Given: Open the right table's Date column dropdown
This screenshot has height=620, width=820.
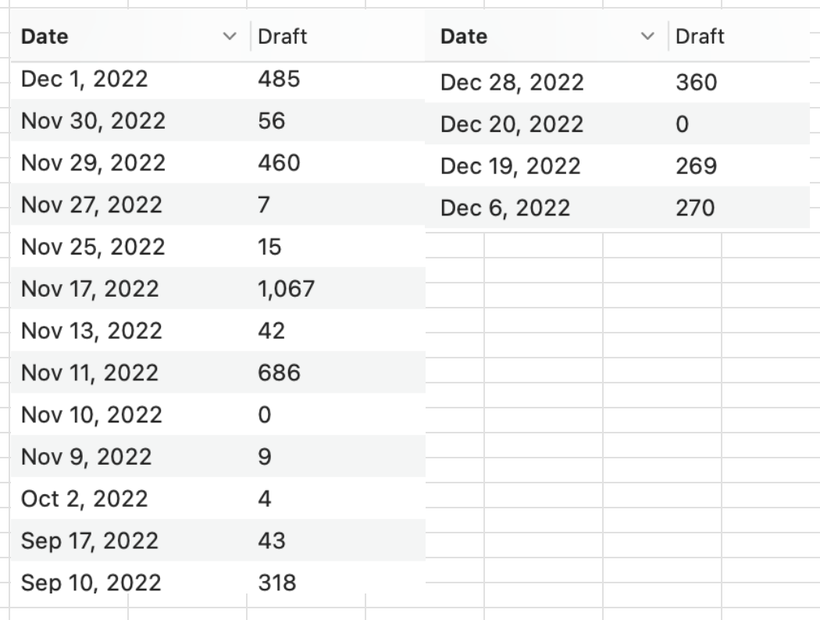Looking at the screenshot, I should pos(647,37).
